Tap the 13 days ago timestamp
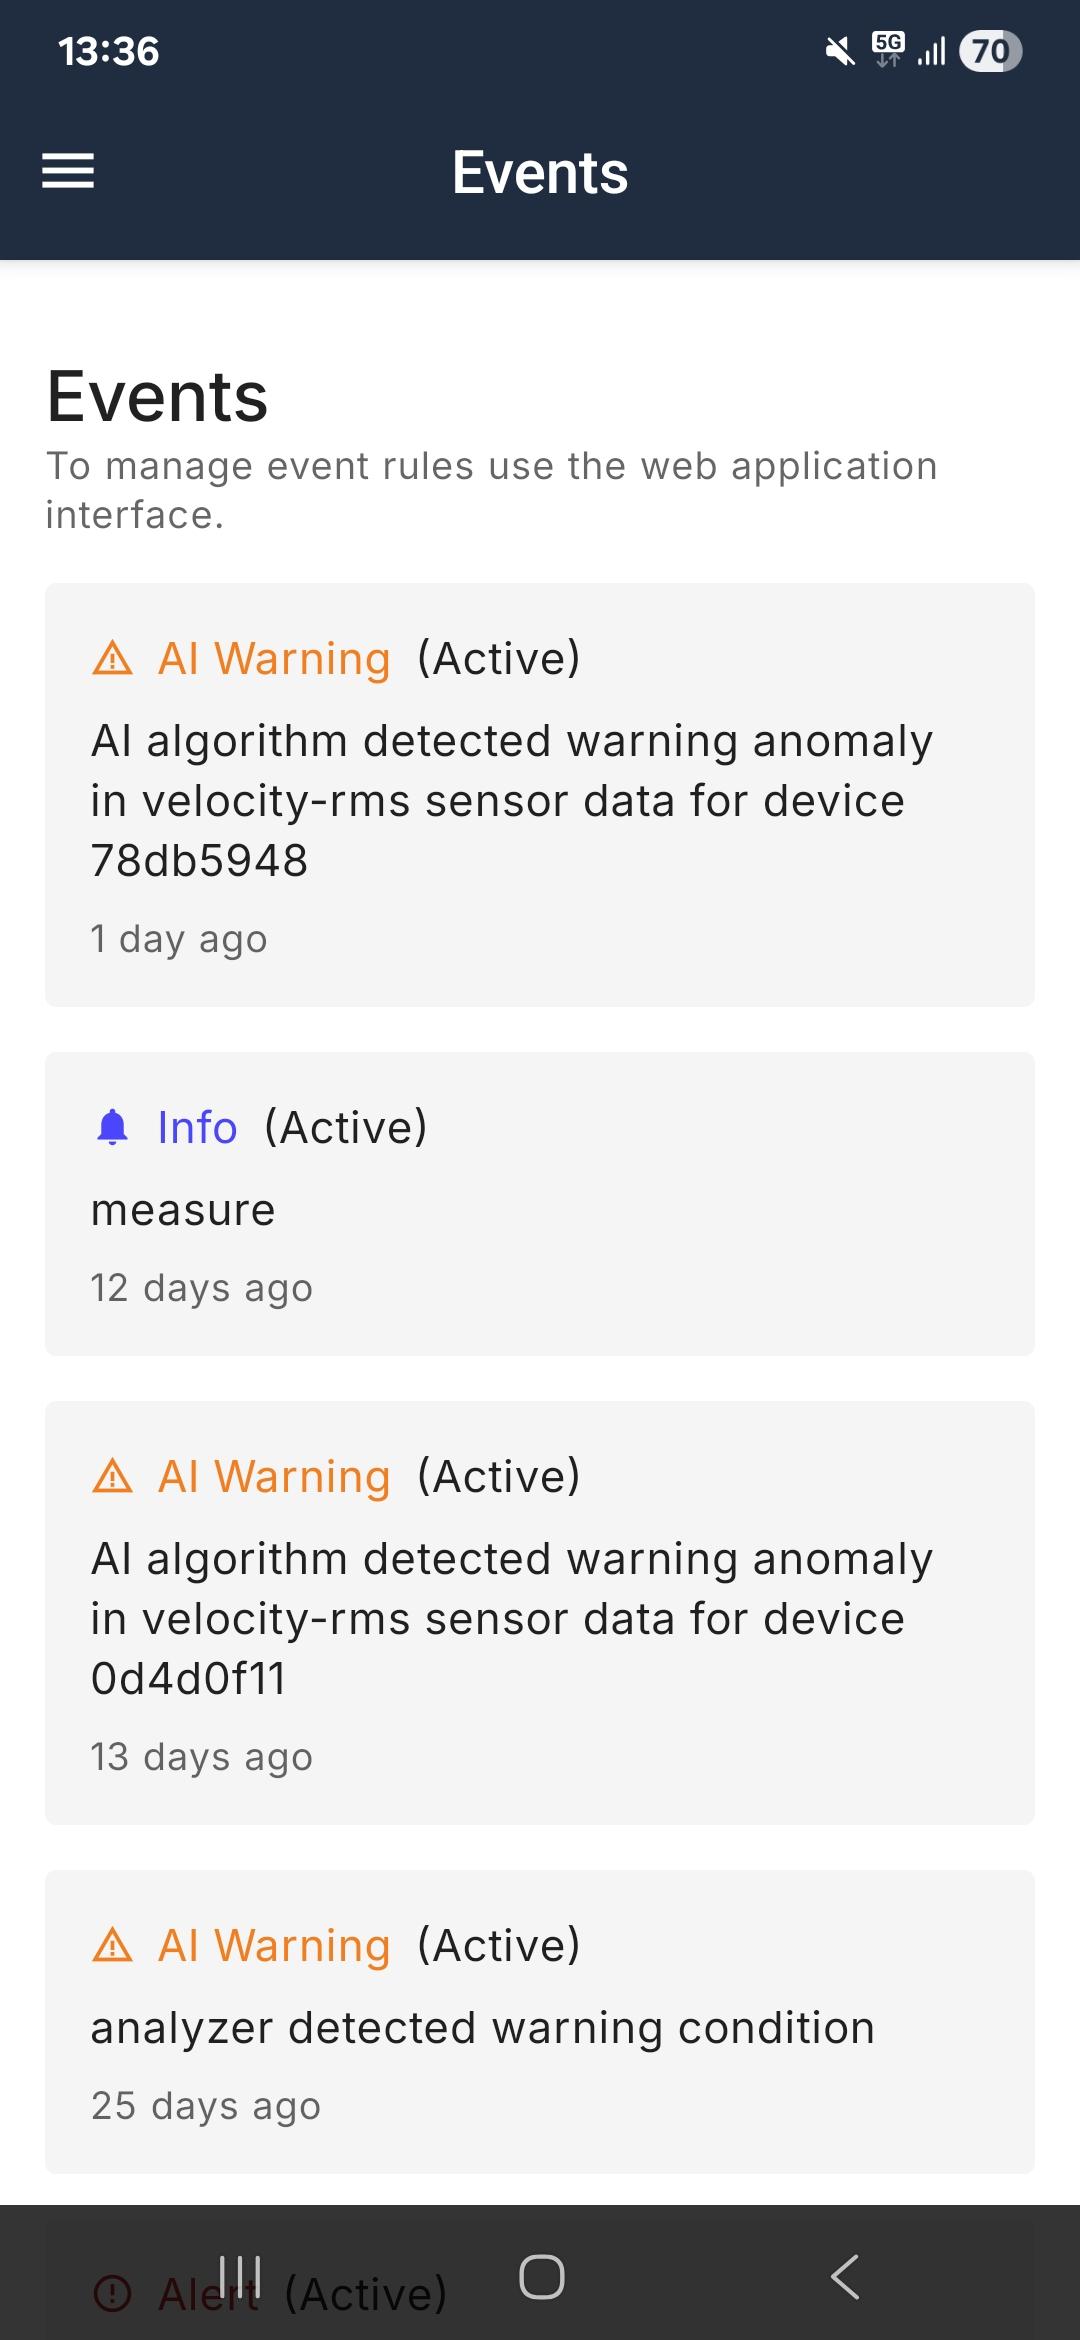 click(x=201, y=1757)
